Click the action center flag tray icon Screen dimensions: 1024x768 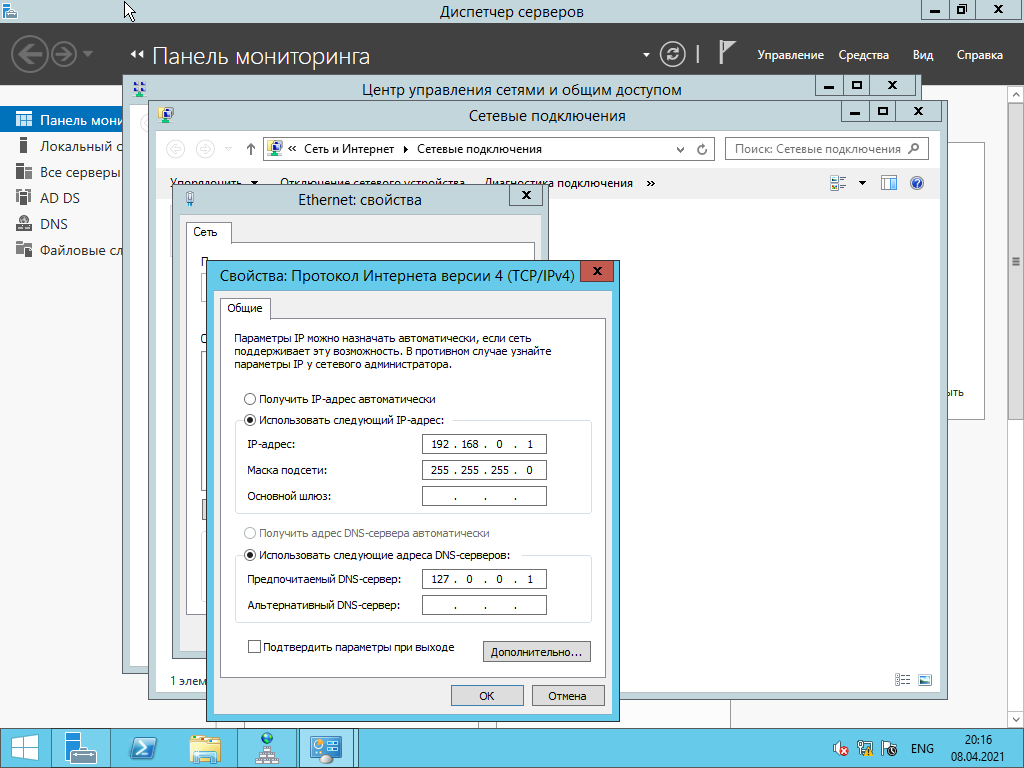click(889, 748)
